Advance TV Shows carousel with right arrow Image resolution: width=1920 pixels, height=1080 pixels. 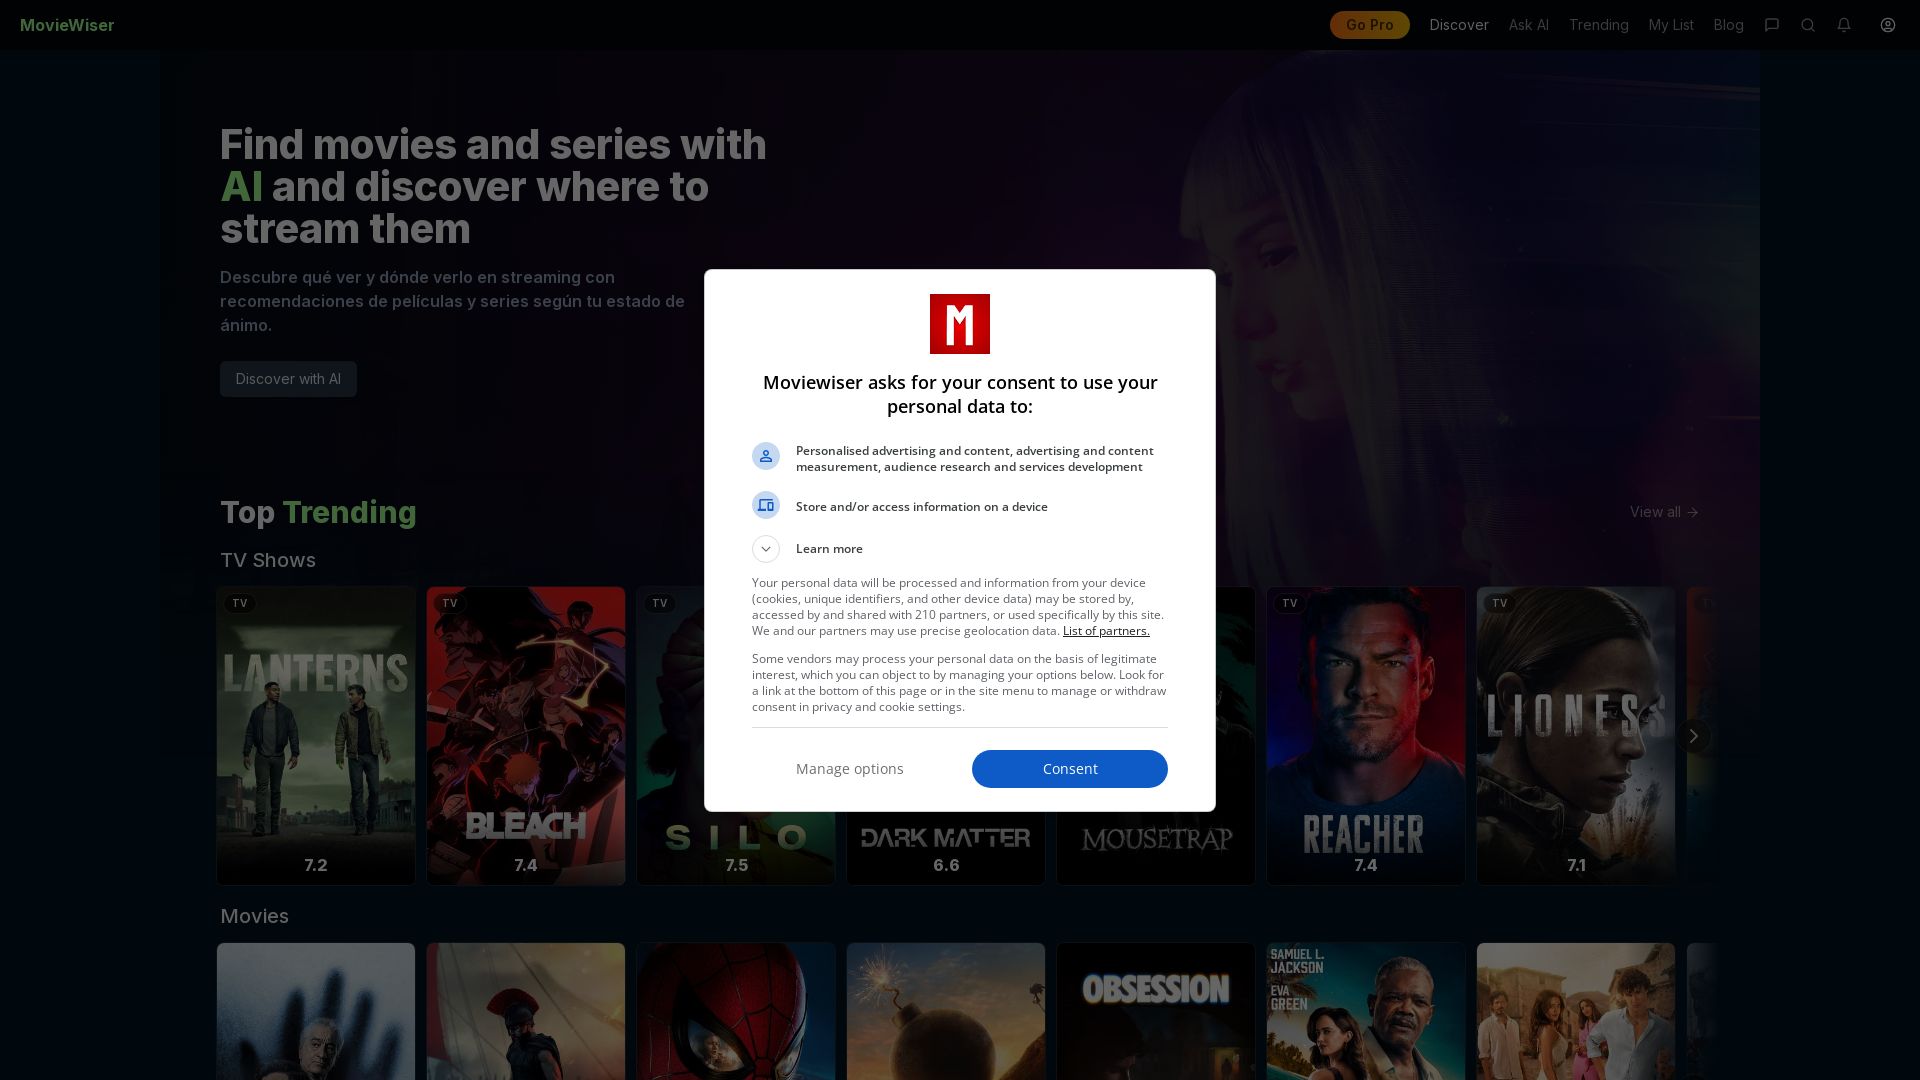pos(1693,736)
